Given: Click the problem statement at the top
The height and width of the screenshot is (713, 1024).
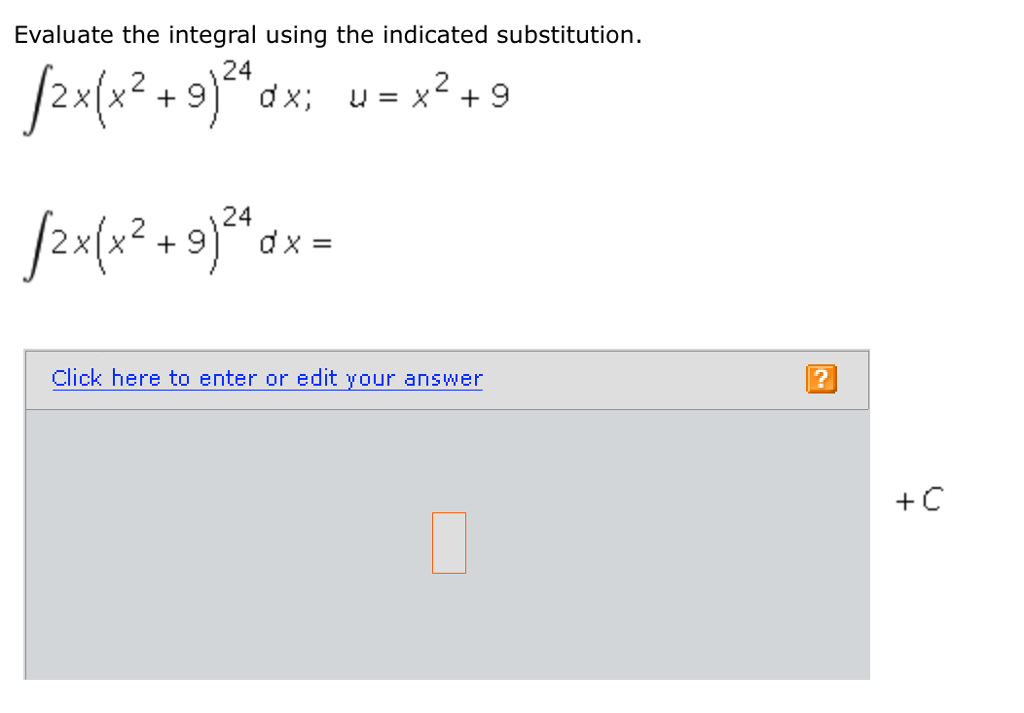Looking at the screenshot, I should [x=328, y=34].
